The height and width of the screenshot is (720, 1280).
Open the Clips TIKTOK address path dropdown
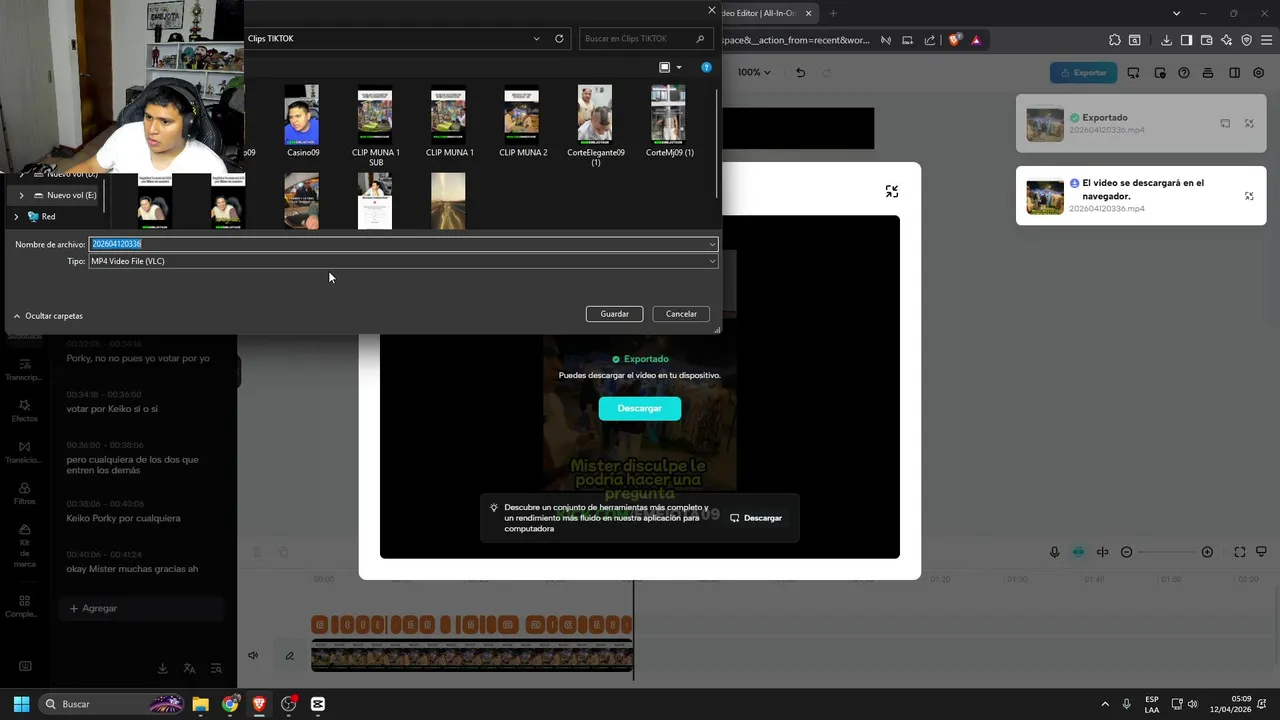(x=537, y=39)
